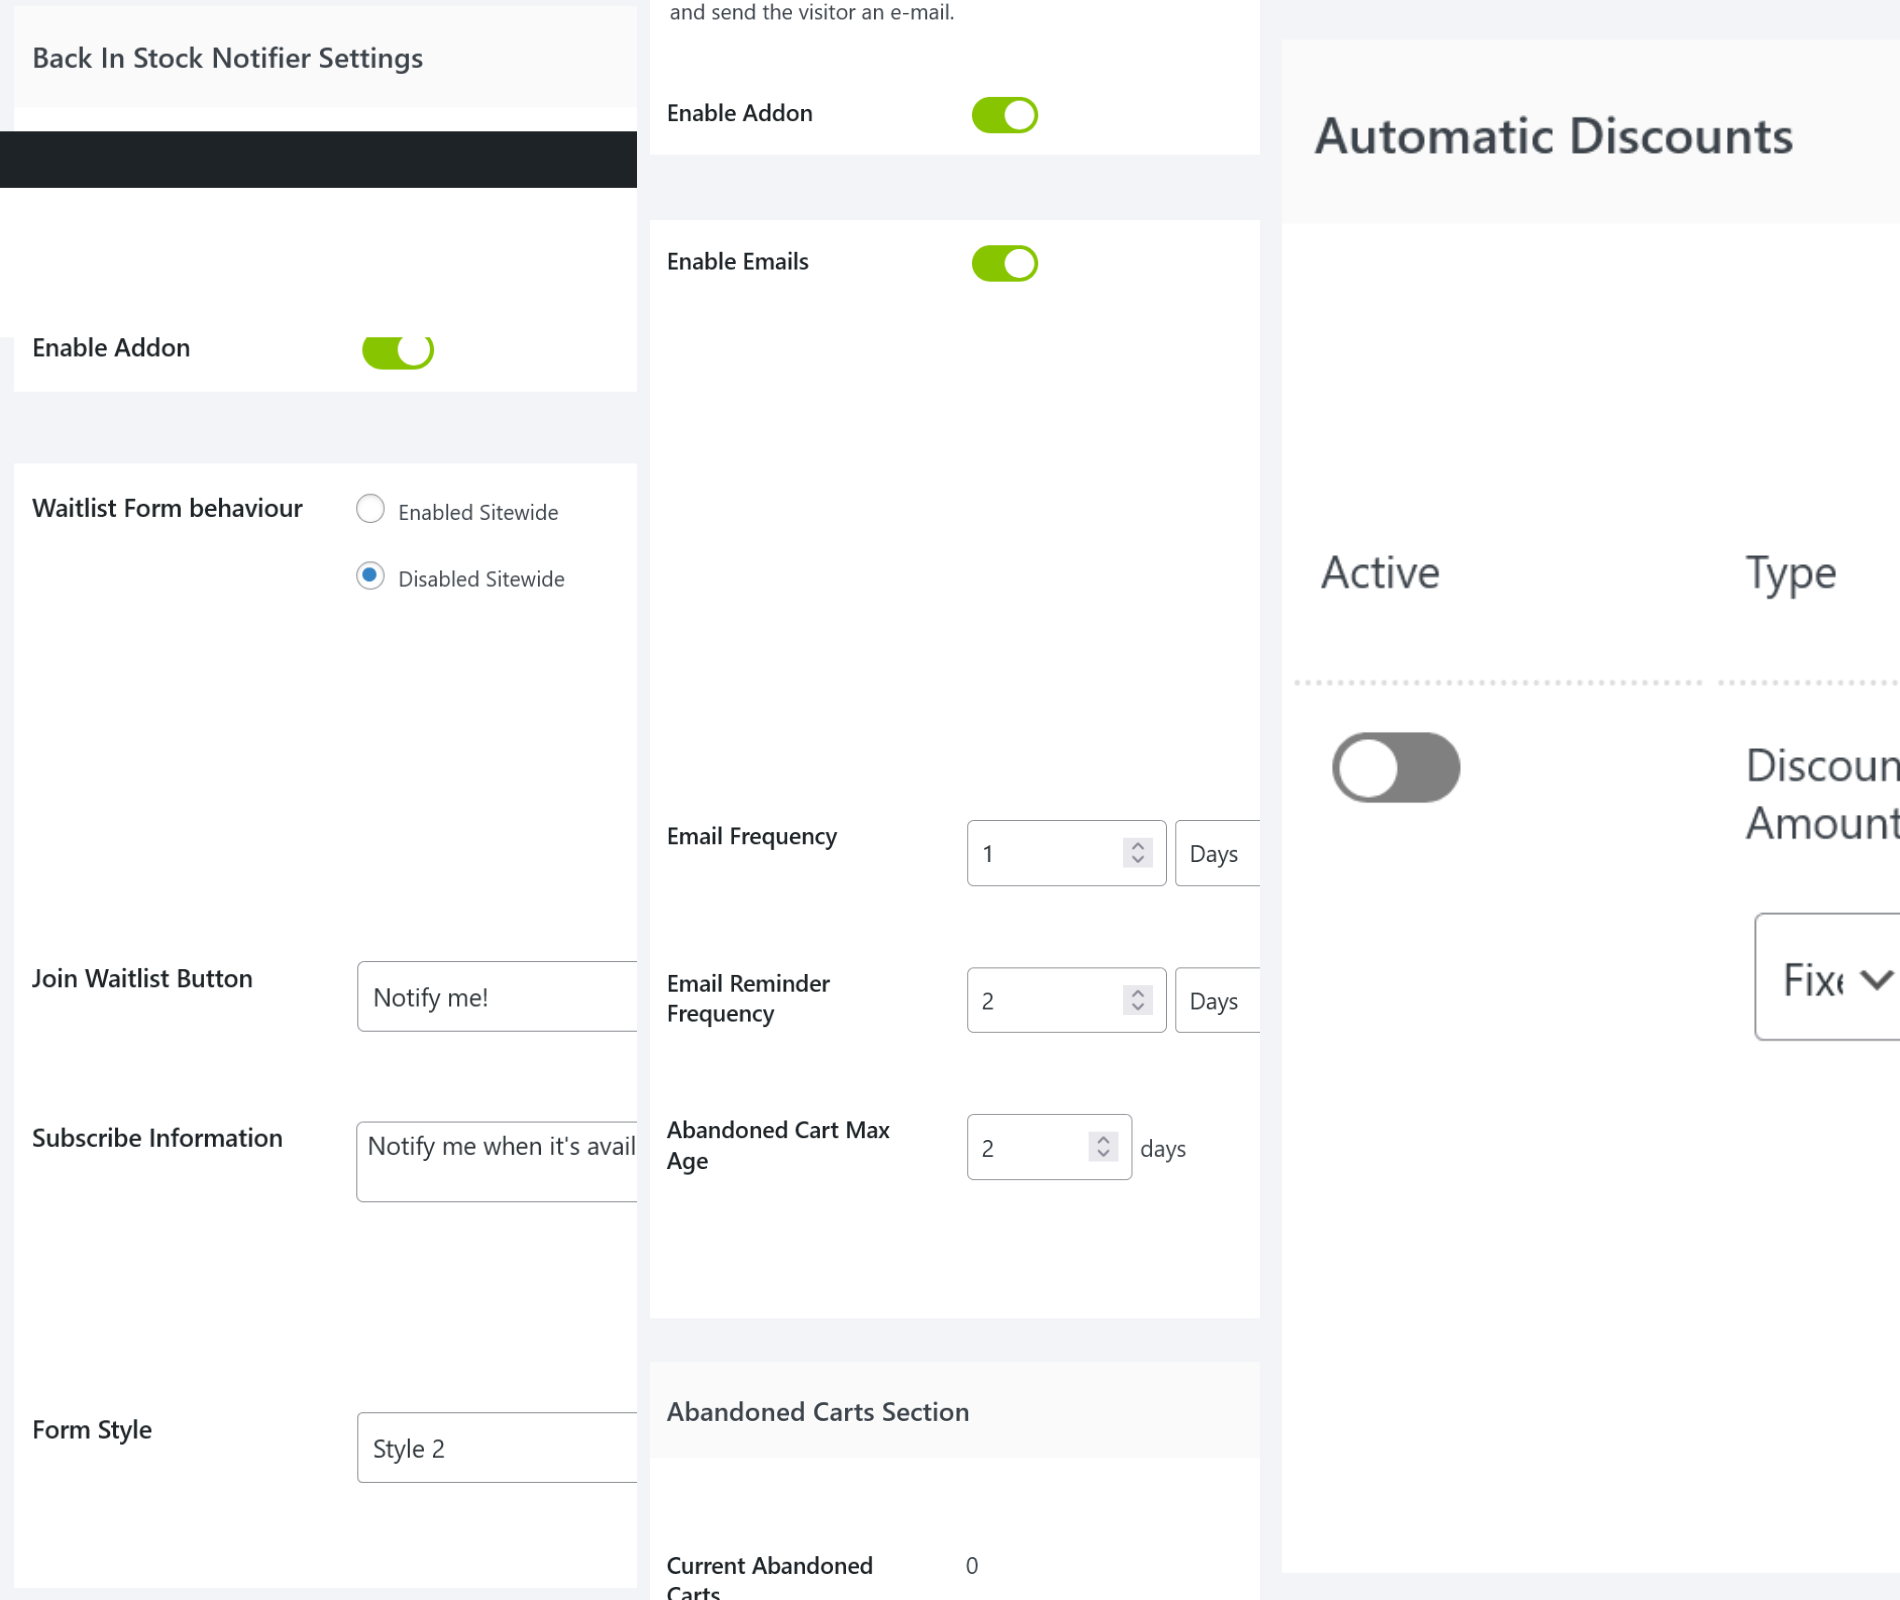Expand the Fixed discount type dropdown

(x=1830, y=978)
